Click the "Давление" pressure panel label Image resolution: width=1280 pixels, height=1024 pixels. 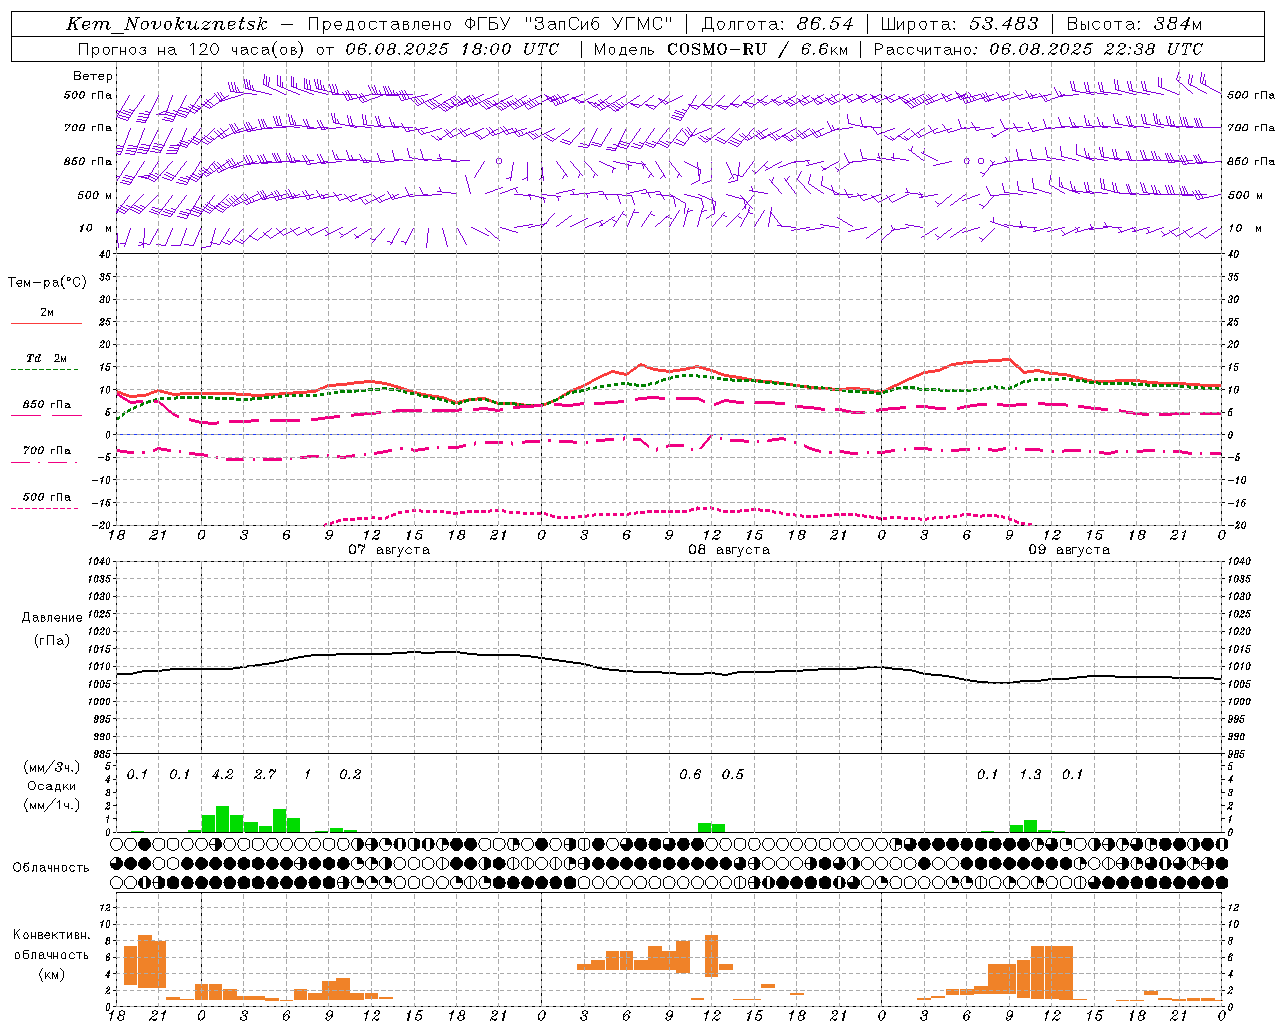pos(52,618)
